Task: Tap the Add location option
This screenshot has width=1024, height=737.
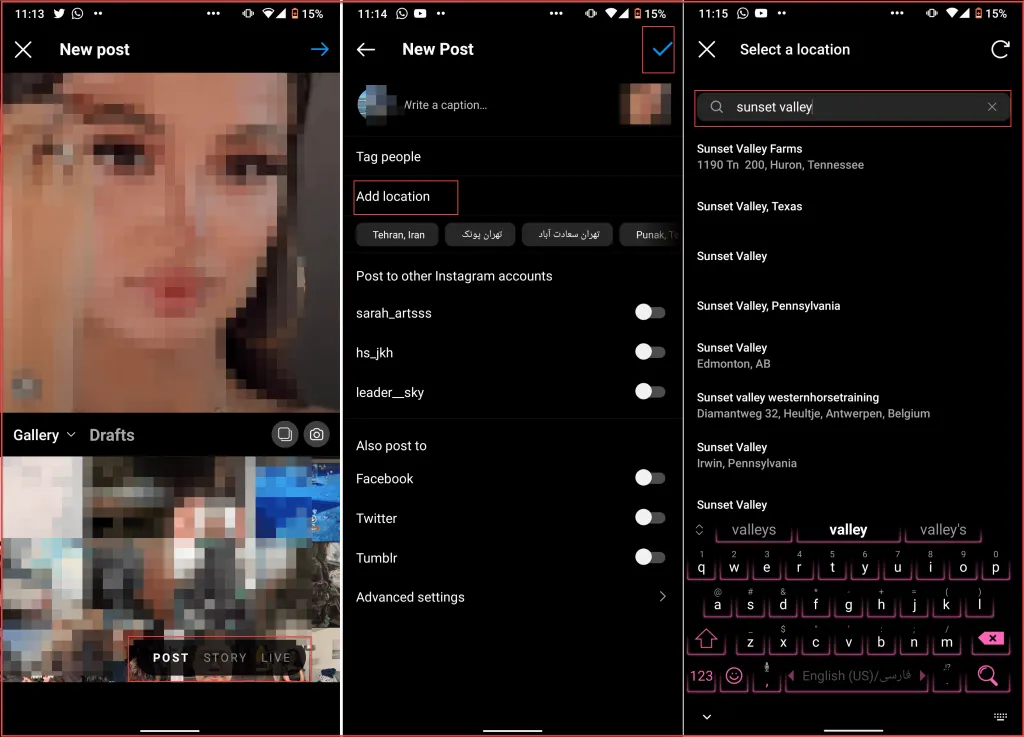Action: coord(393,196)
